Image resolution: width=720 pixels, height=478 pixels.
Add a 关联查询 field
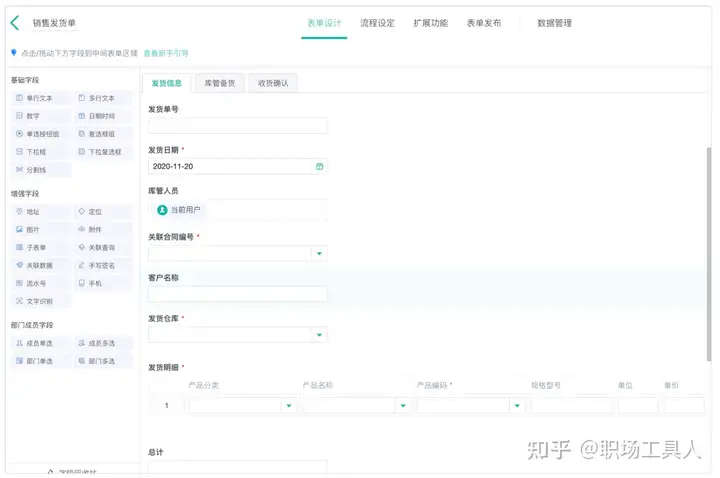(x=103, y=247)
